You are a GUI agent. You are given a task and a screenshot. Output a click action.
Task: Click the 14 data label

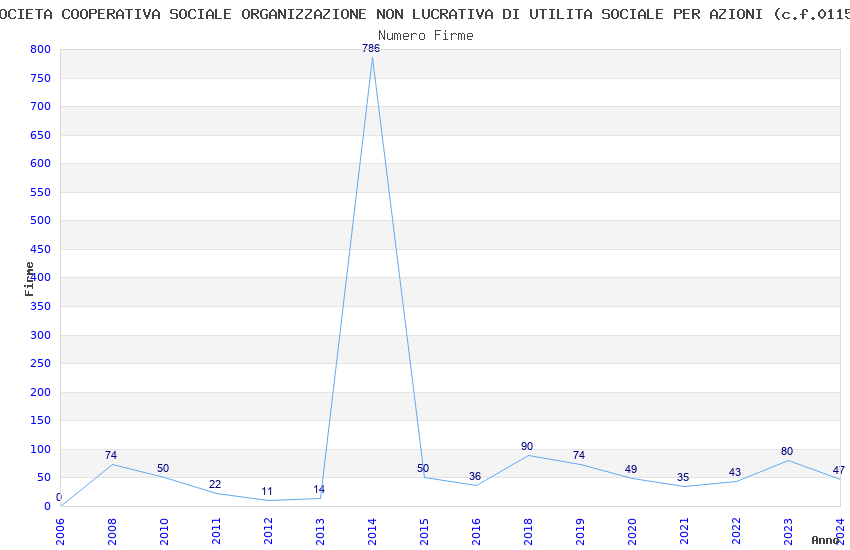pyautogui.click(x=319, y=489)
